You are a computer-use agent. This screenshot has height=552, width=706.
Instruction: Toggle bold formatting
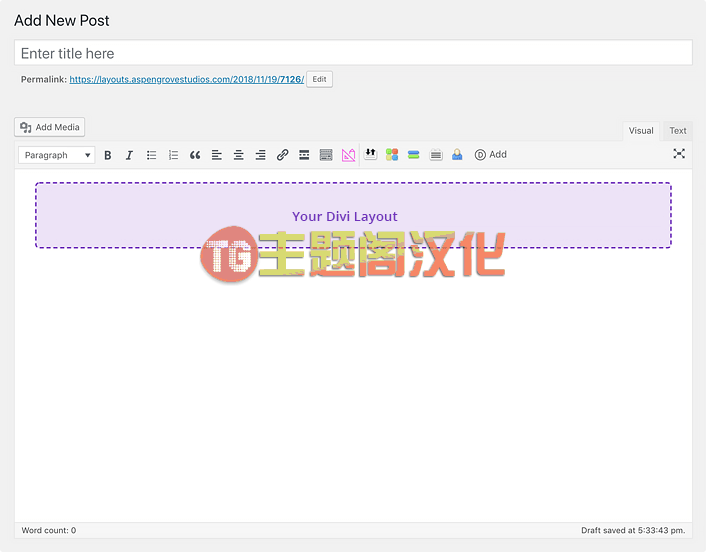coord(108,155)
